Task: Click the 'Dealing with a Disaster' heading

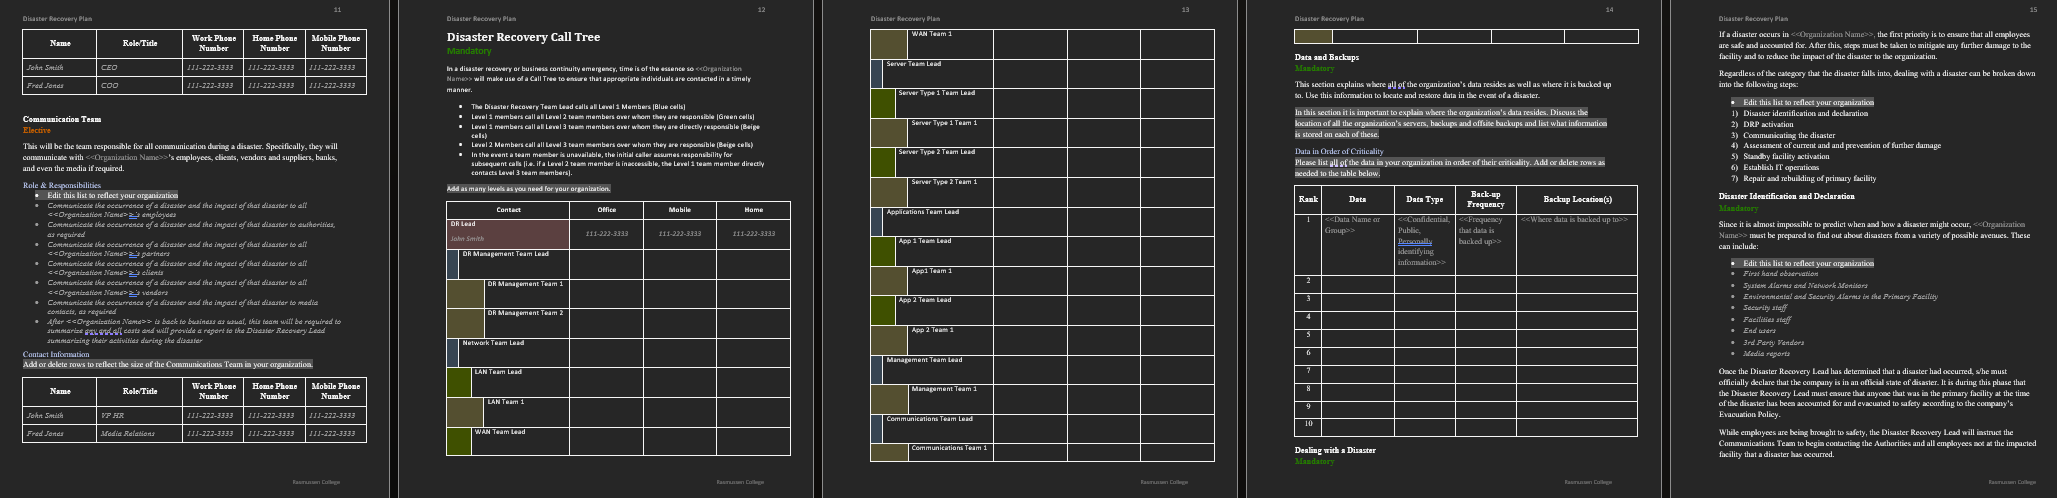Action: click(x=1335, y=450)
